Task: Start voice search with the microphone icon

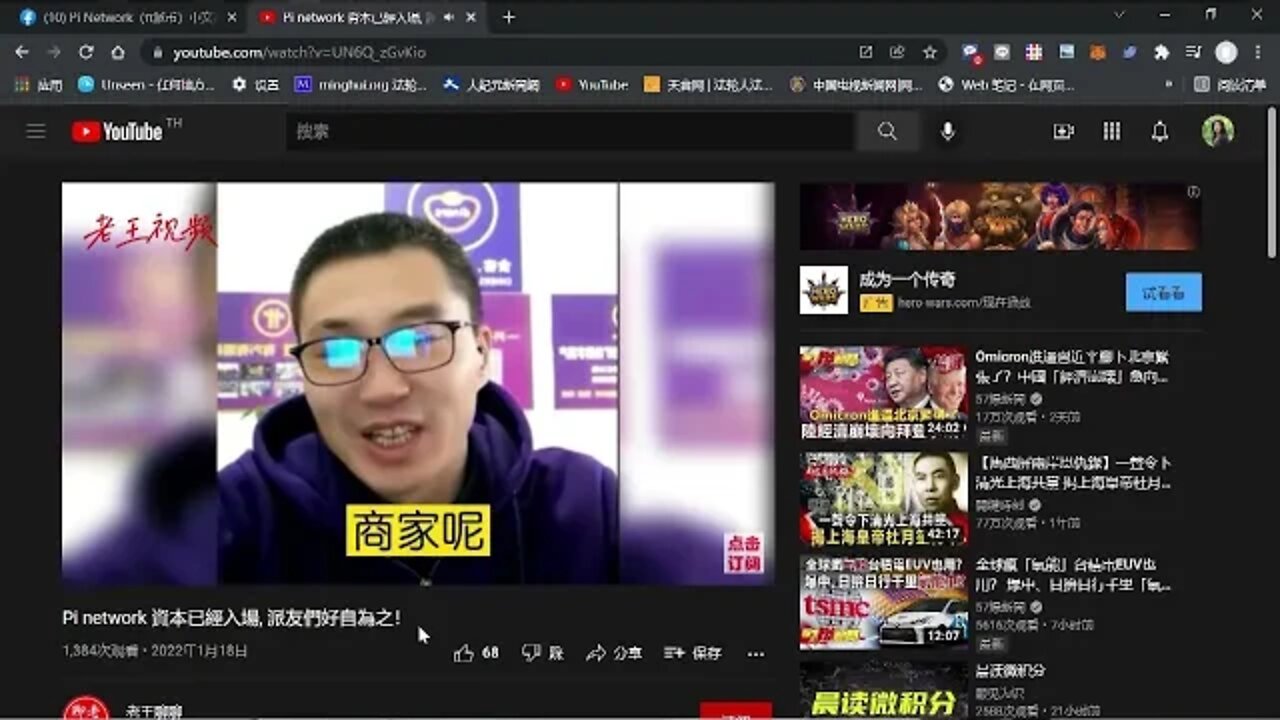Action: [x=947, y=131]
